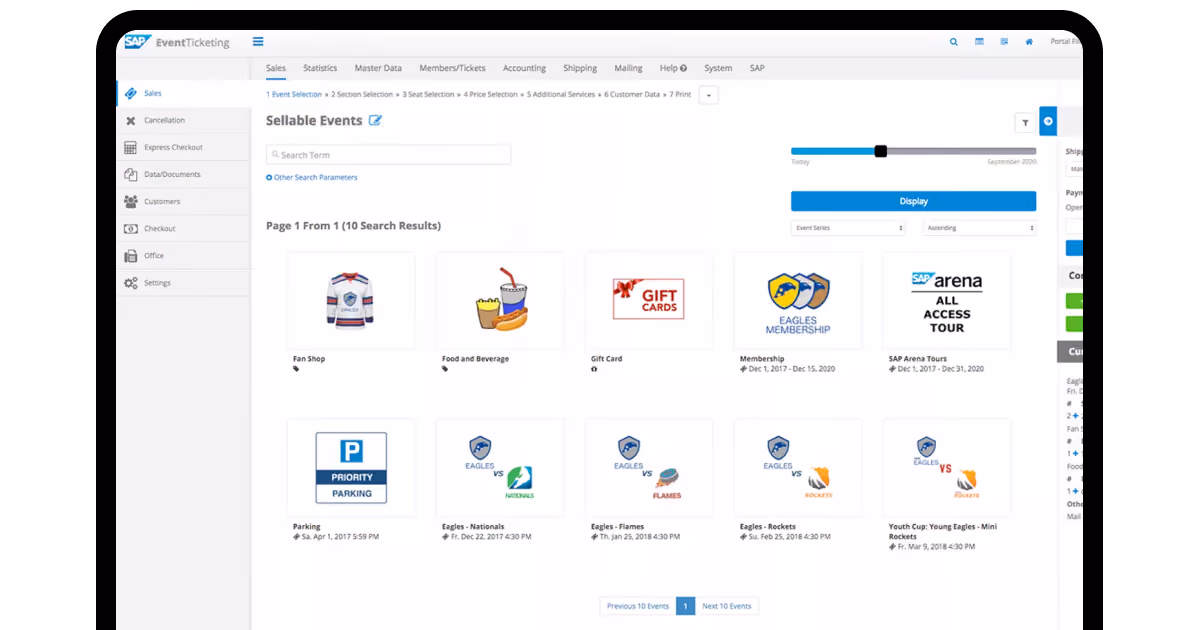
Task: Click the calendar view icon in header
Action: tap(979, 42)
